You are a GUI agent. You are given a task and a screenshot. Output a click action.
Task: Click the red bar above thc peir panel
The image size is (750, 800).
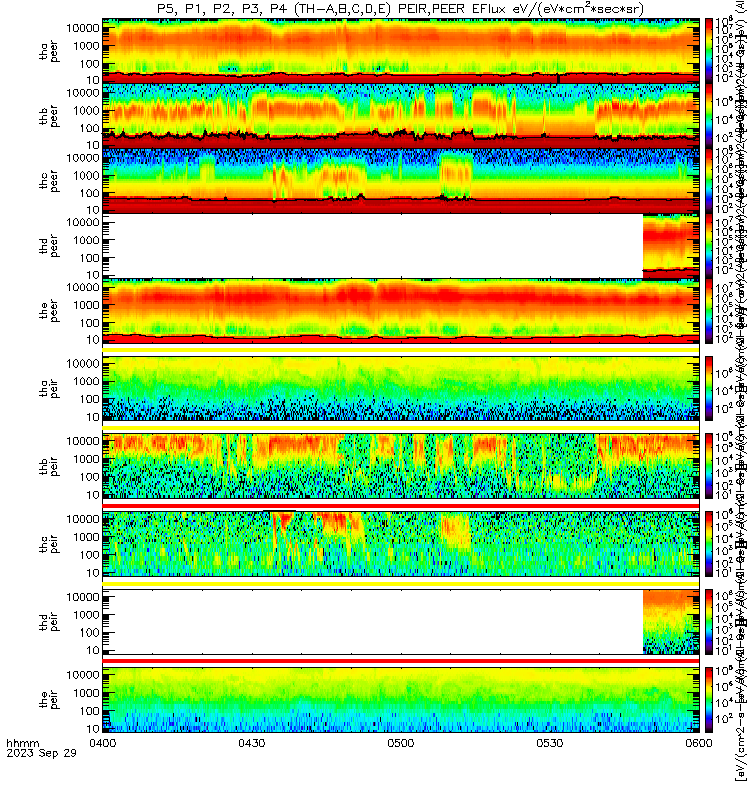click(x=401, y=506)
